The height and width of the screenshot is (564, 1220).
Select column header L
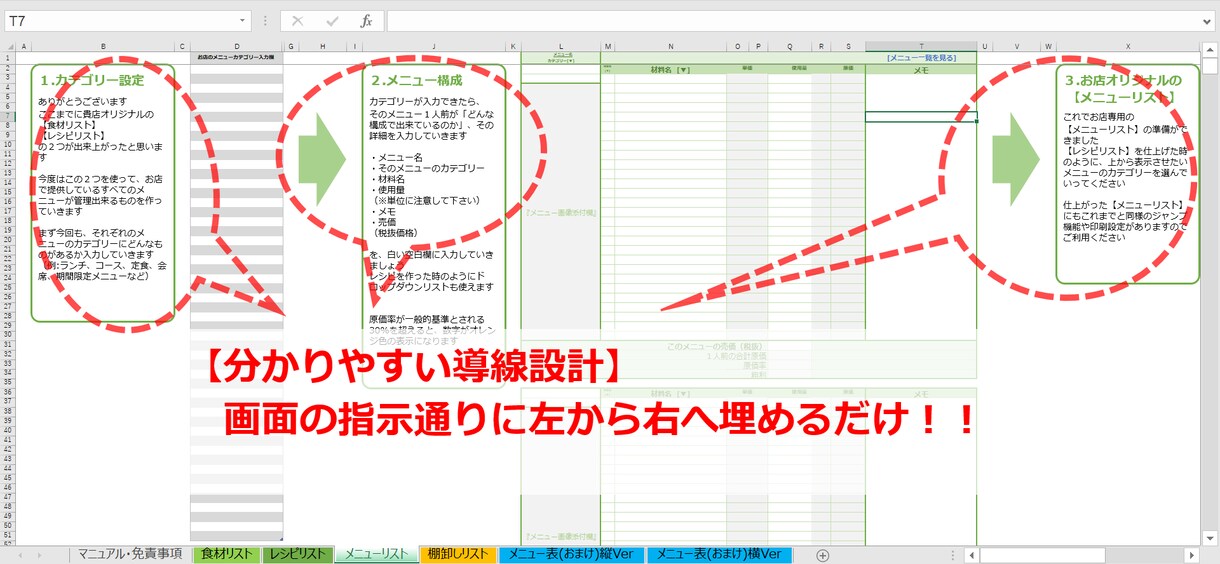[561, 46]
